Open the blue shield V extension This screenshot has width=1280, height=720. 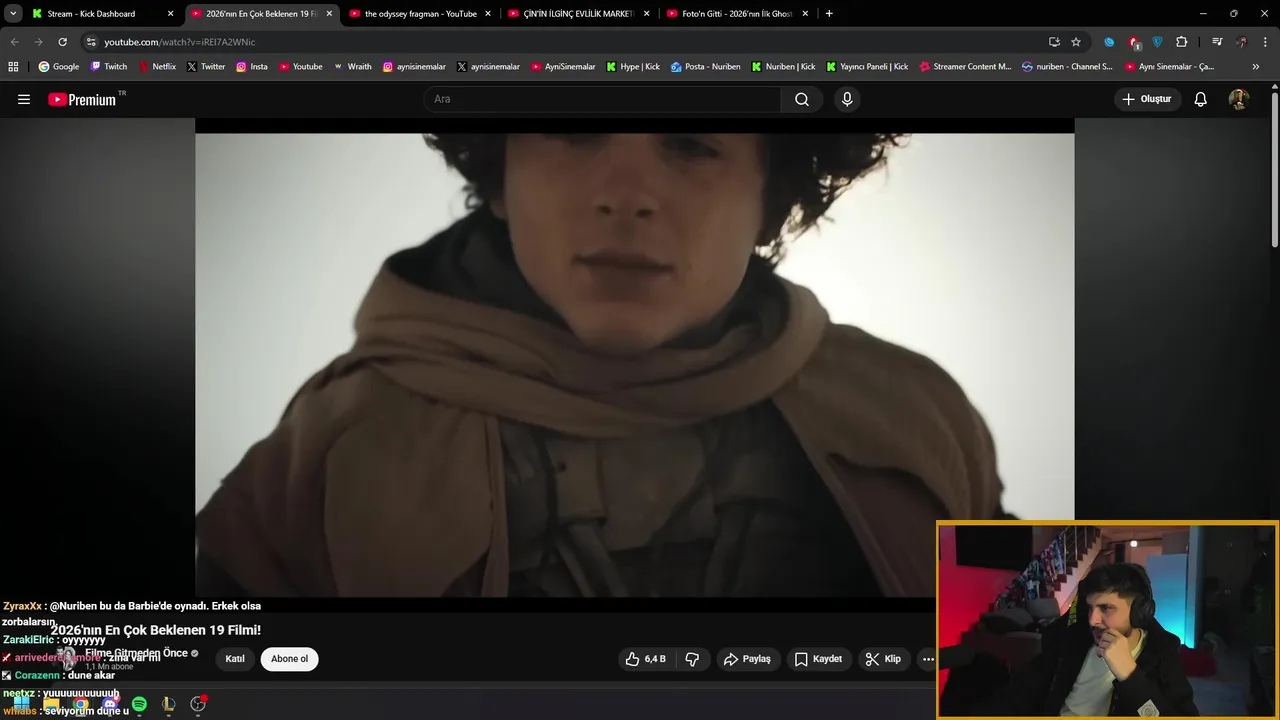1158,42
